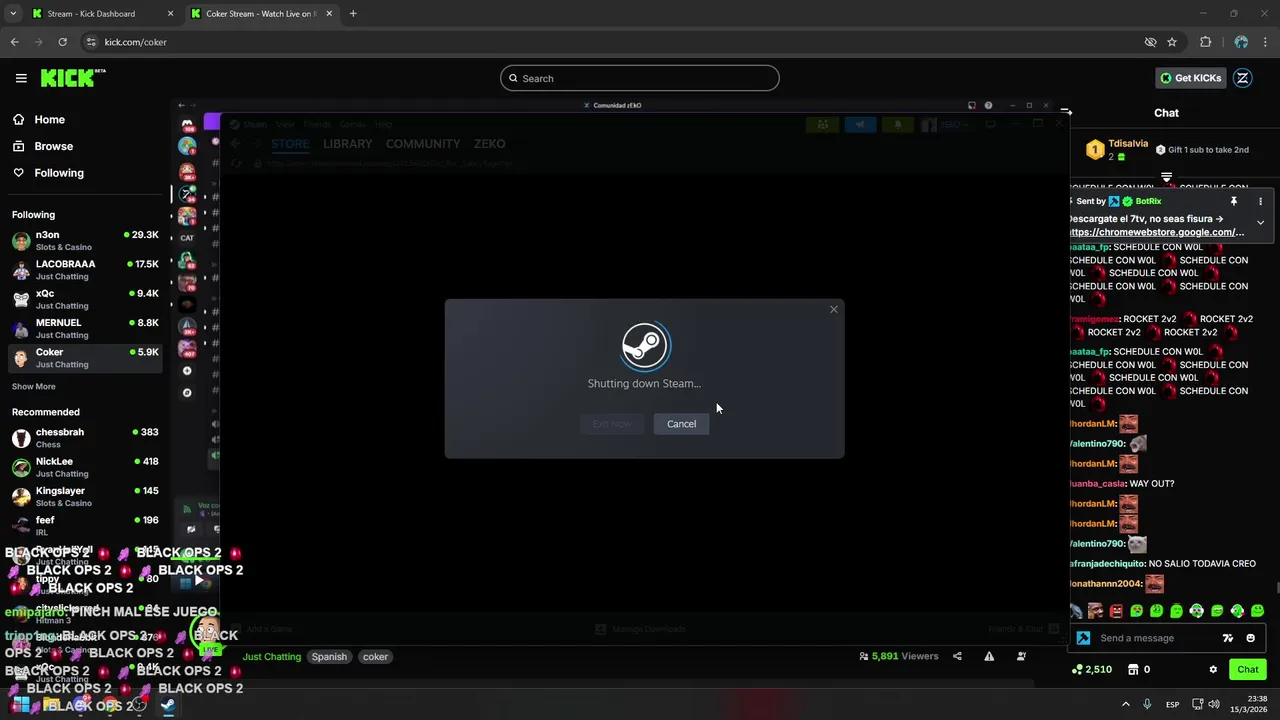Click the Get KICKs button
This screenshot has height=720, width=1280.
(1190, 78)
